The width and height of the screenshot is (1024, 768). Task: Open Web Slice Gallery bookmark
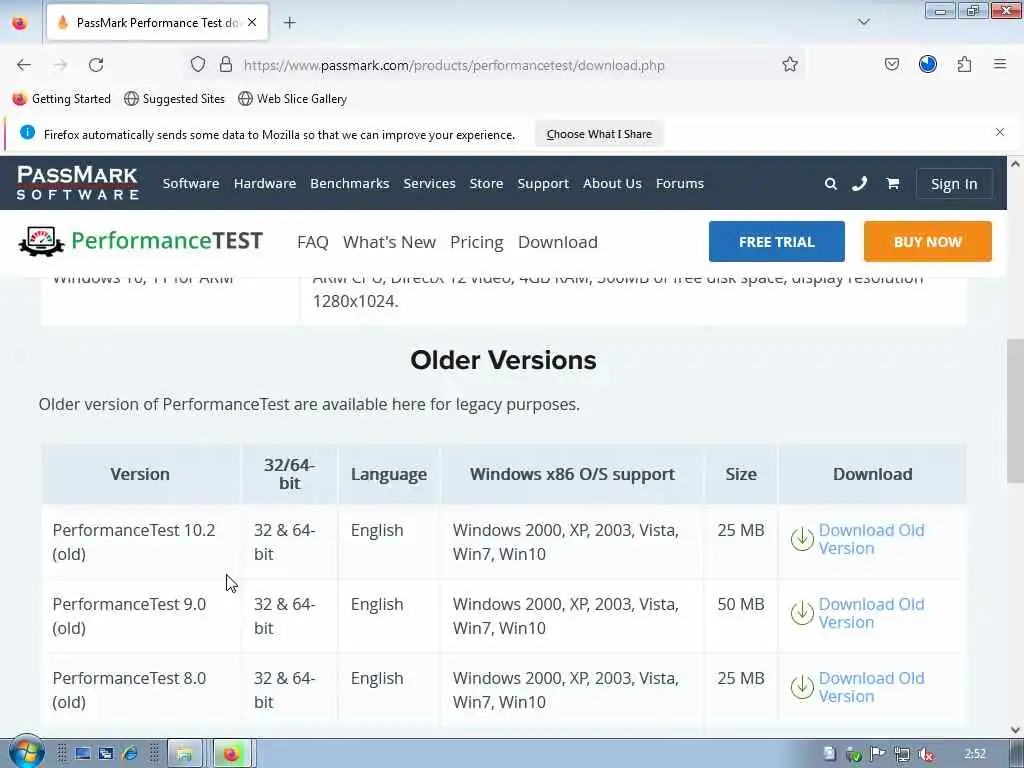click(293, 99)
